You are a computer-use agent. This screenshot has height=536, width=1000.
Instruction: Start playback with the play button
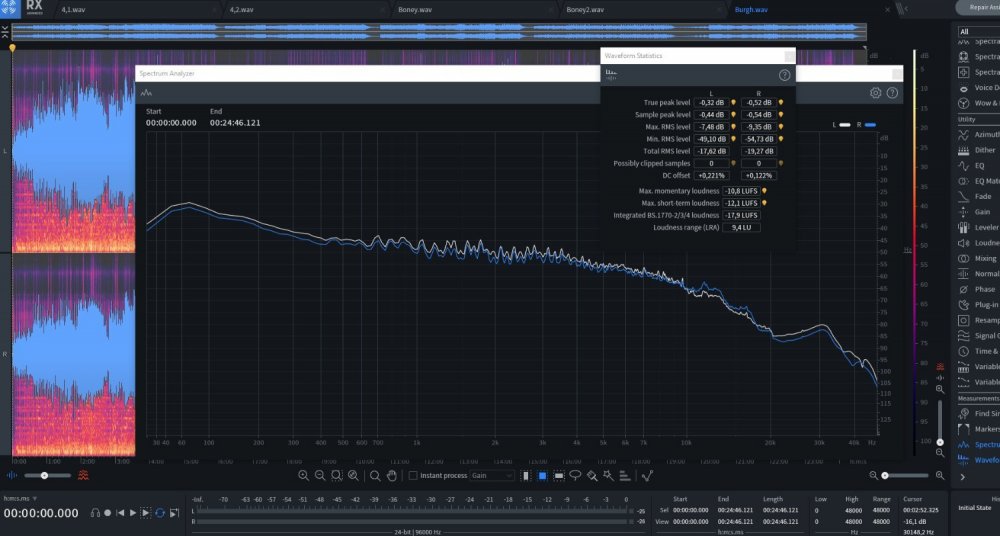pyautogui.click(x=133, y=512)
